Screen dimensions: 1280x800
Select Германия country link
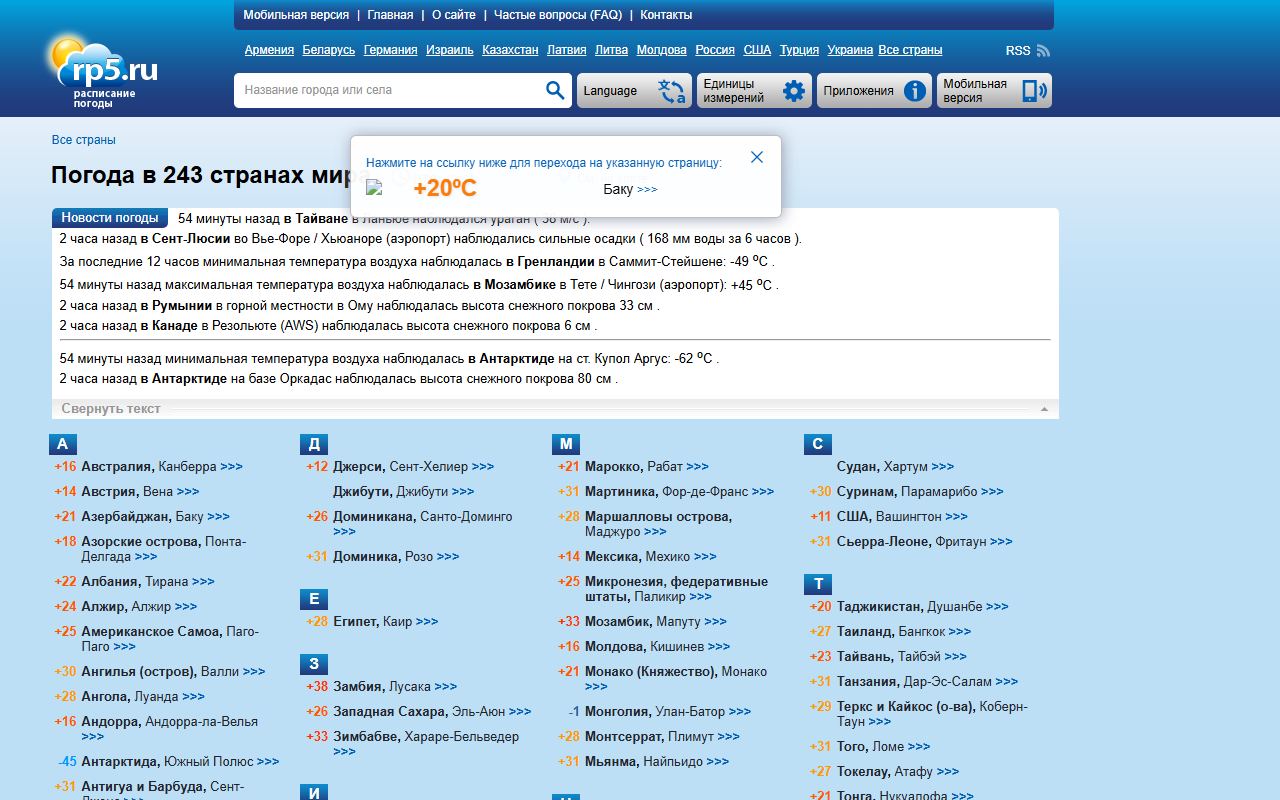(390, 50)
